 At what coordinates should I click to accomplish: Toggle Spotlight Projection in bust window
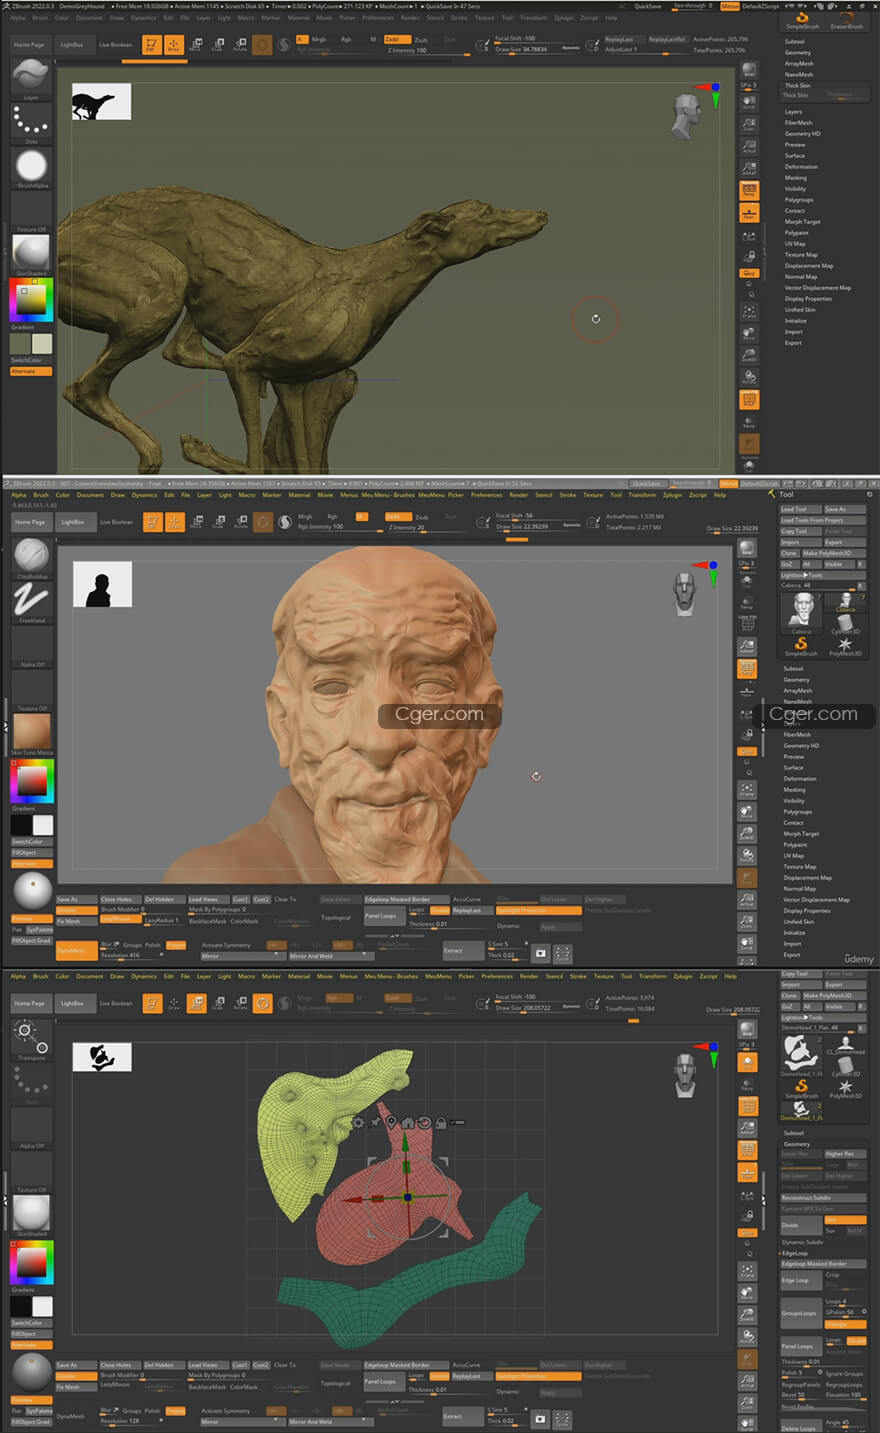[537, 910]
